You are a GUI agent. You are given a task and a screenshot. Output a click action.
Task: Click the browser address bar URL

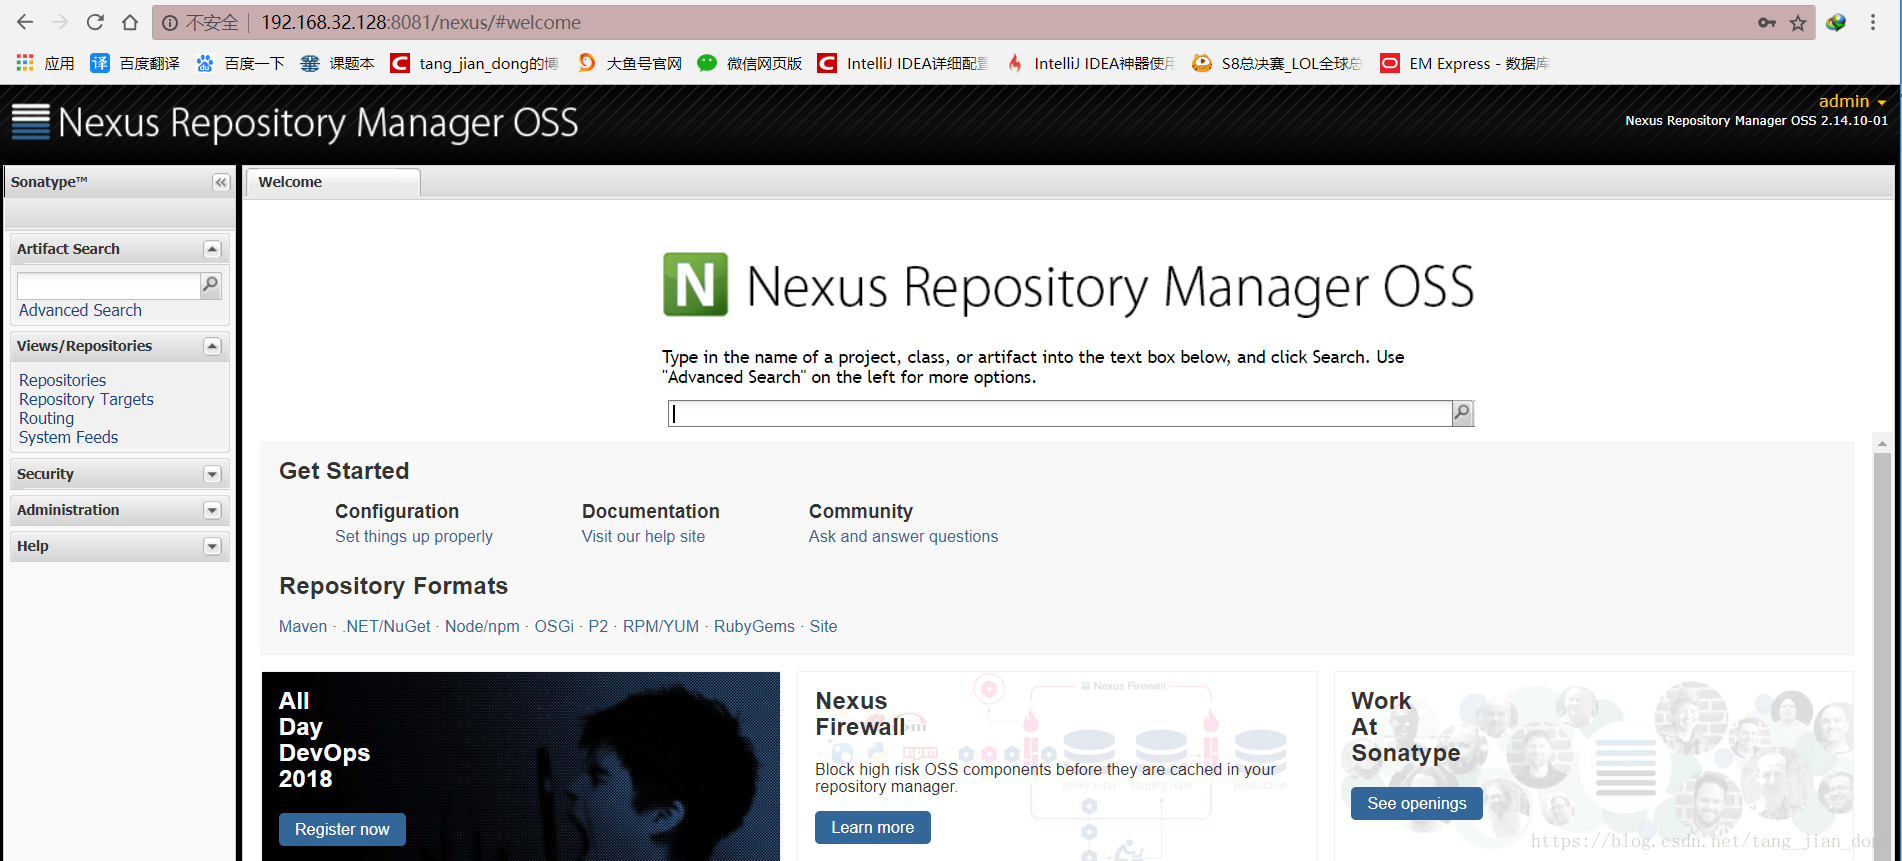tap(421, 22)
